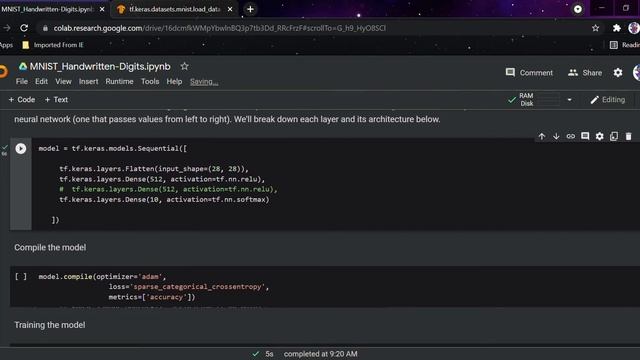The width and height of the screenshot is (640, 360).
Task: Click the 'Training the model' text cell
Action: tap(50, 325)
